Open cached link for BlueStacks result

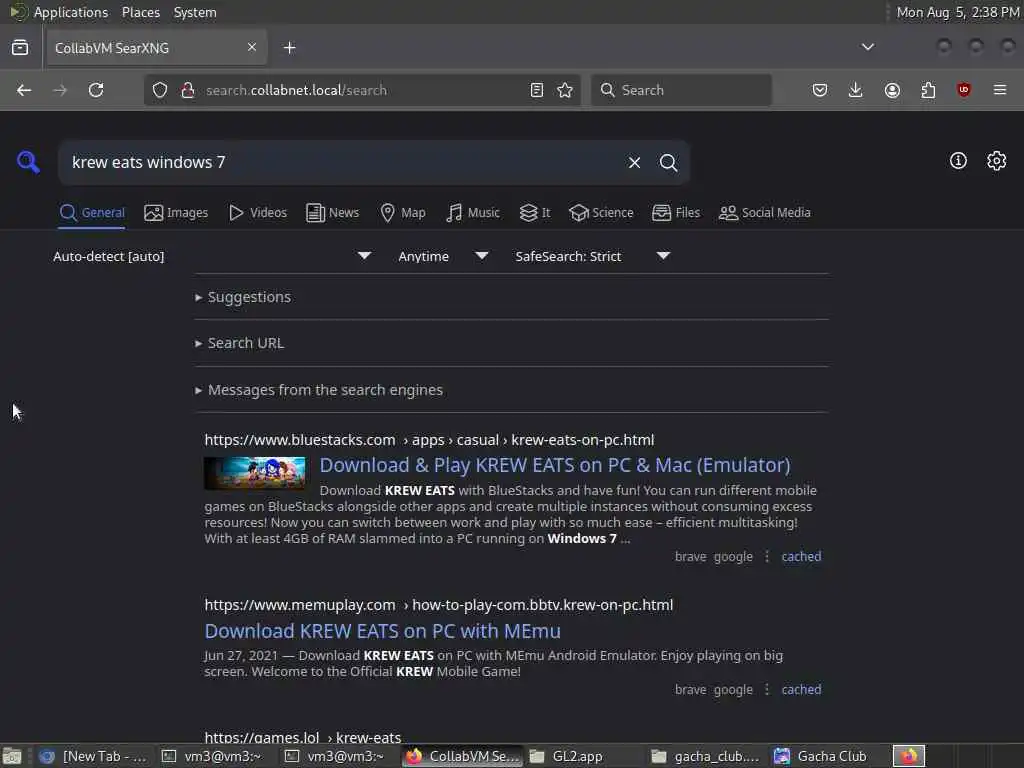[801, 556]
